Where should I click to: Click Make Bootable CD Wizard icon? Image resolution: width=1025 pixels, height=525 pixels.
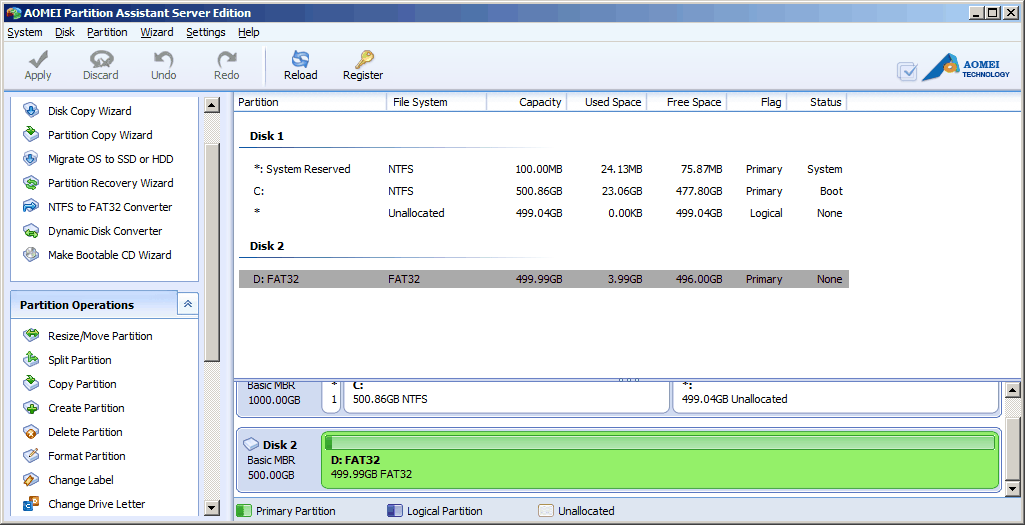click(31, 255)
